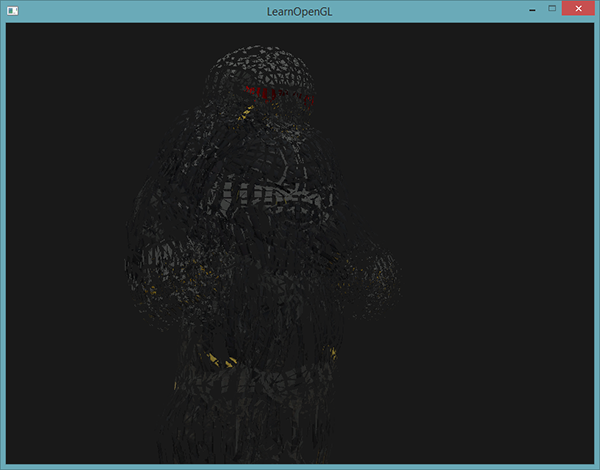
Task: Click the application icon in the title bar
Action: (12, 10)
